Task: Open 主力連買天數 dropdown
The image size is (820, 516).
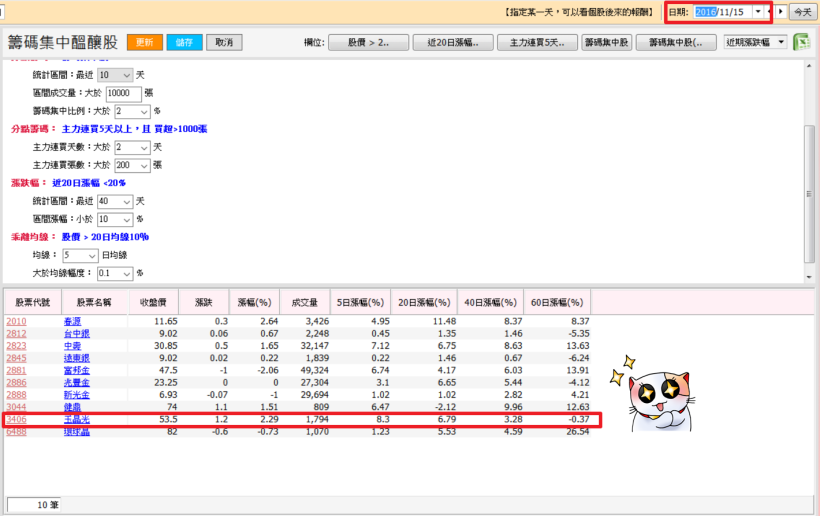Action: point(132,147)
